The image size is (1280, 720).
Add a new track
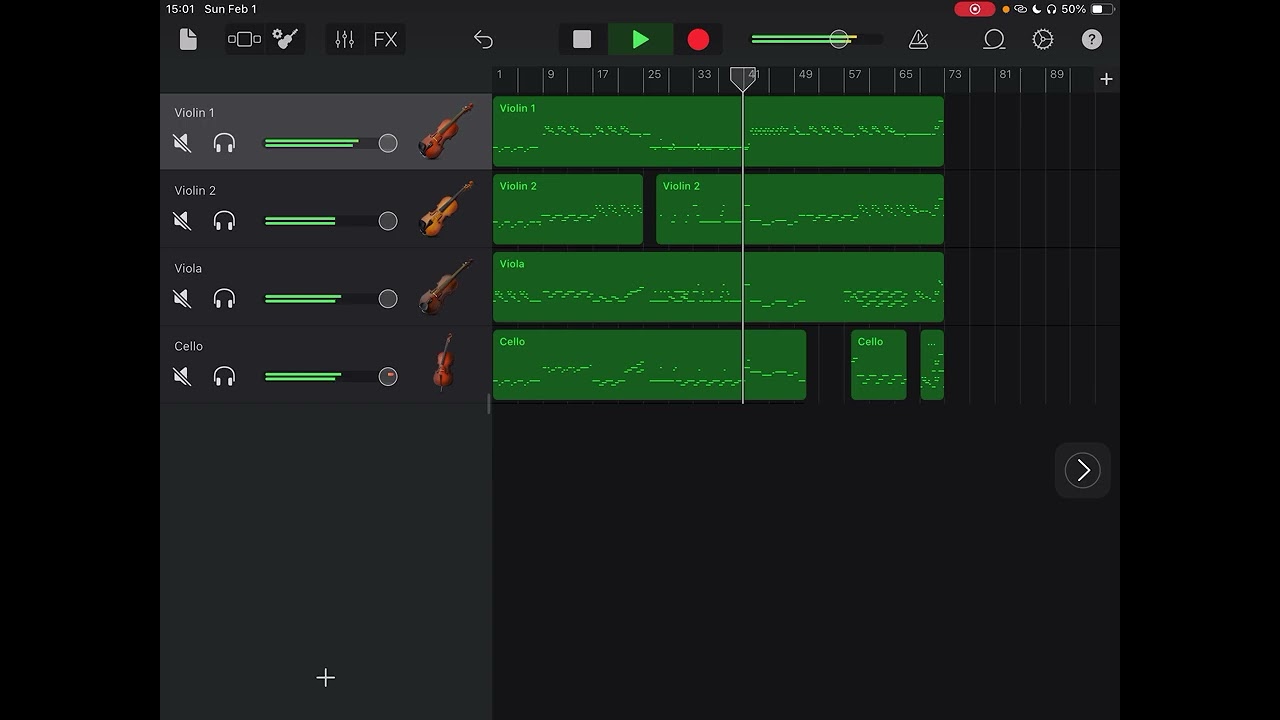(x=325, y=678)
